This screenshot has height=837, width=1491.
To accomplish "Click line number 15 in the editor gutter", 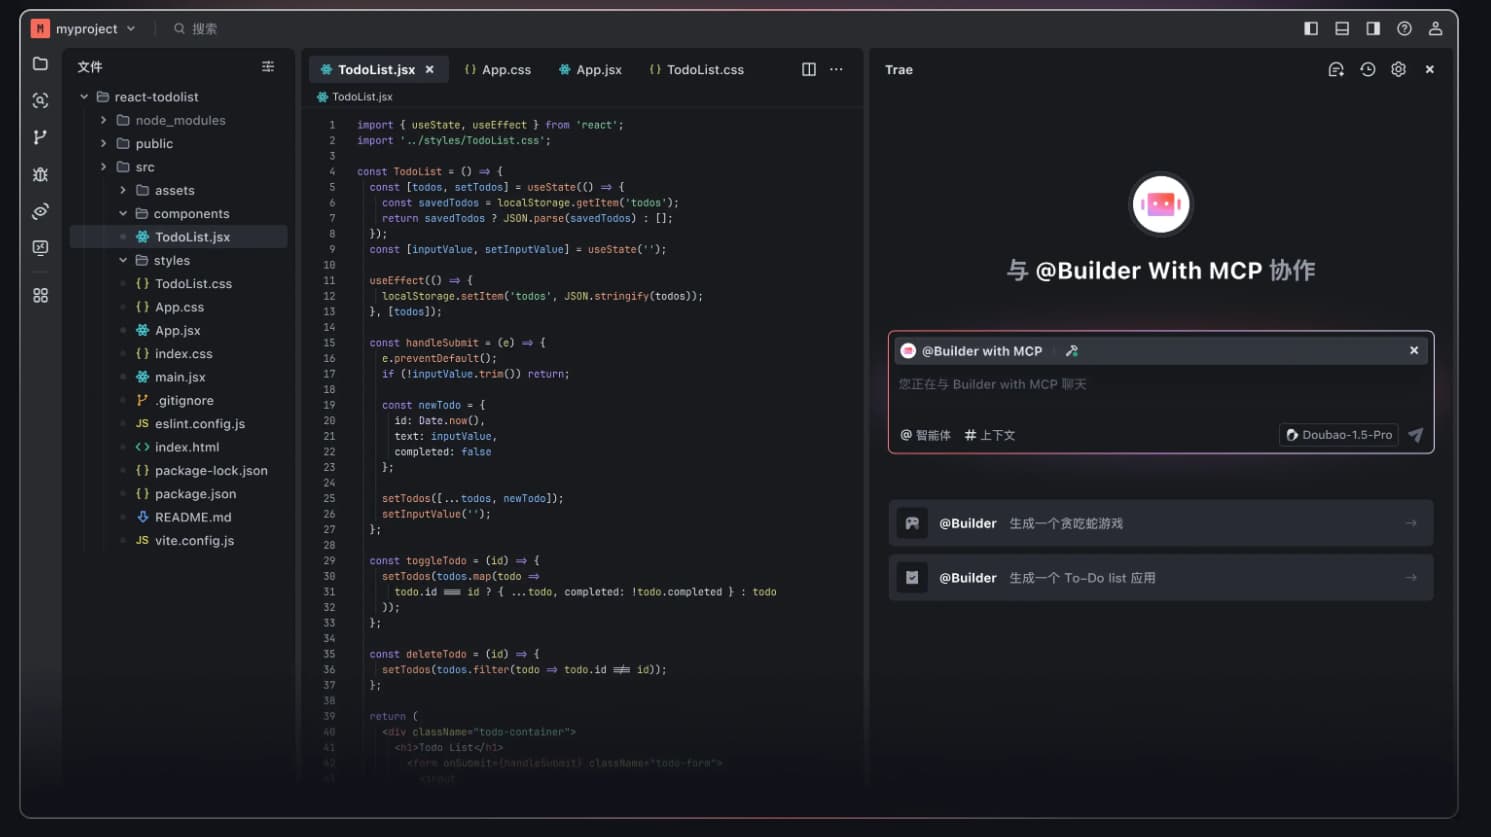I will pos(329,343).
